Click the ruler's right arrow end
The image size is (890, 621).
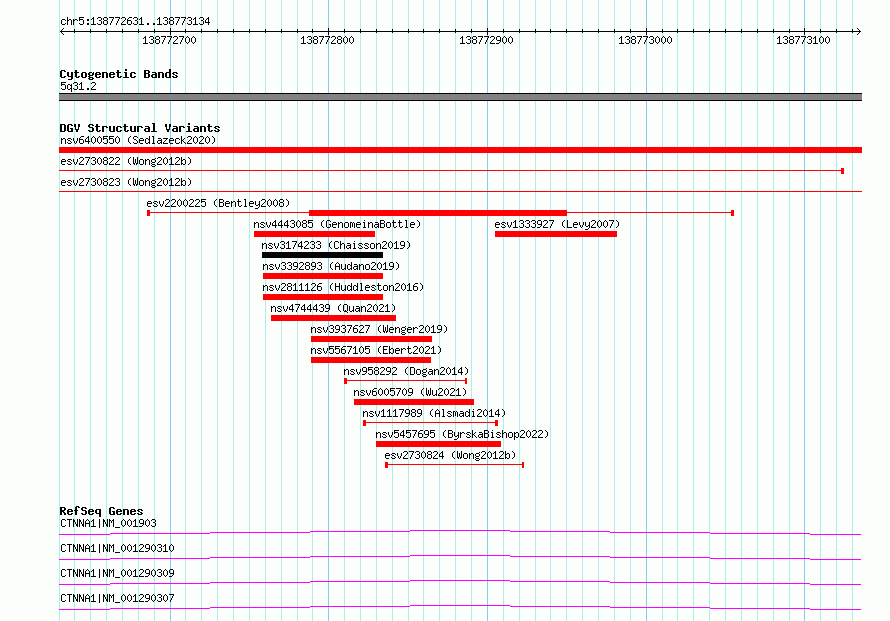(859, 32)
